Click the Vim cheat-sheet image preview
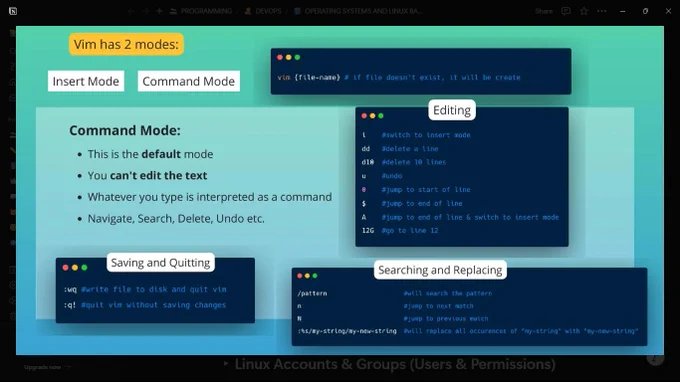Image resolution: width=680 pixels, height=382 pixels. tap(340, 190)
